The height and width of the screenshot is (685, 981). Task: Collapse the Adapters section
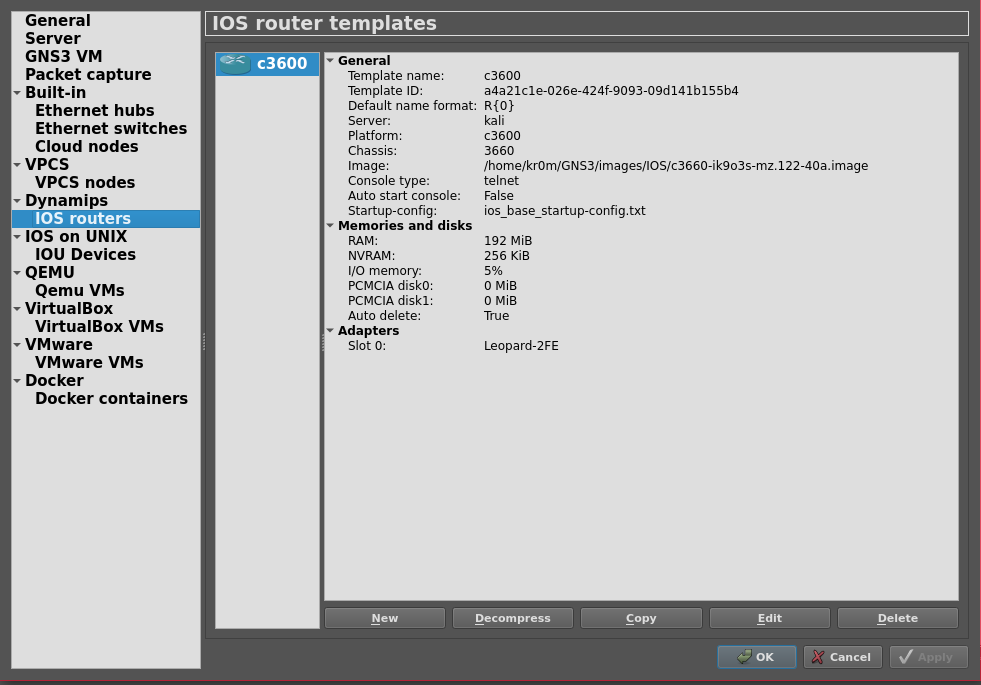pos(330,331)
